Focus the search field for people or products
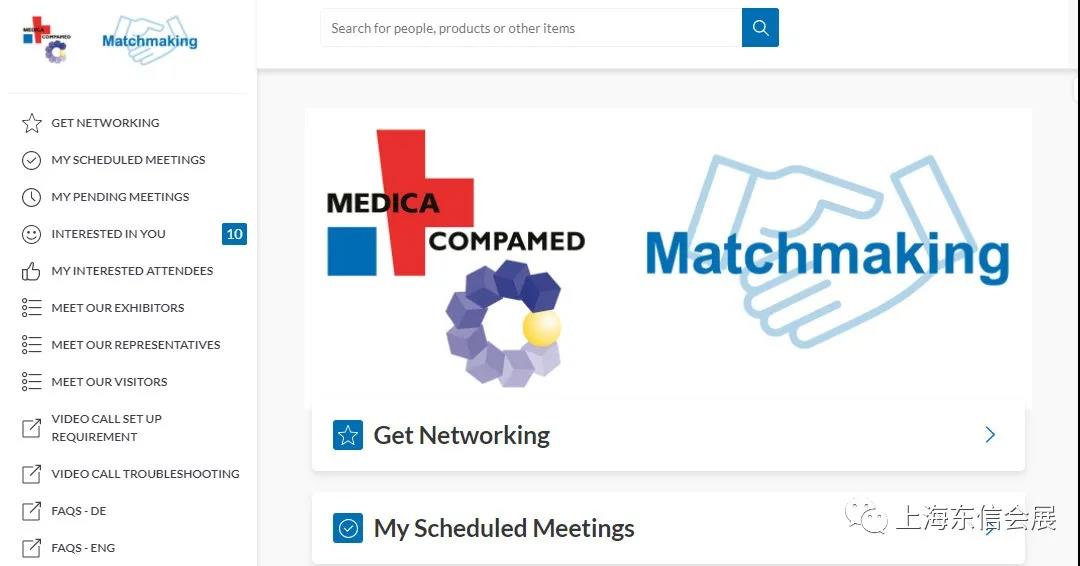Screen dimensions: 1080x566 pyautogui.click(x=530, y=28)
